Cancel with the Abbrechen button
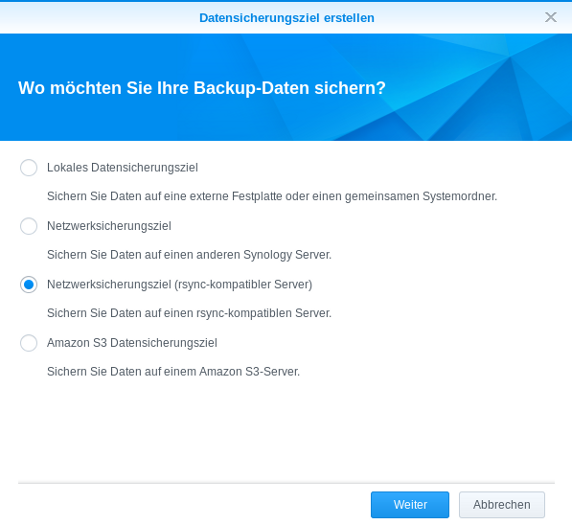Image resolution: width=572 pixels, height=525 pixels. [502, 505]
